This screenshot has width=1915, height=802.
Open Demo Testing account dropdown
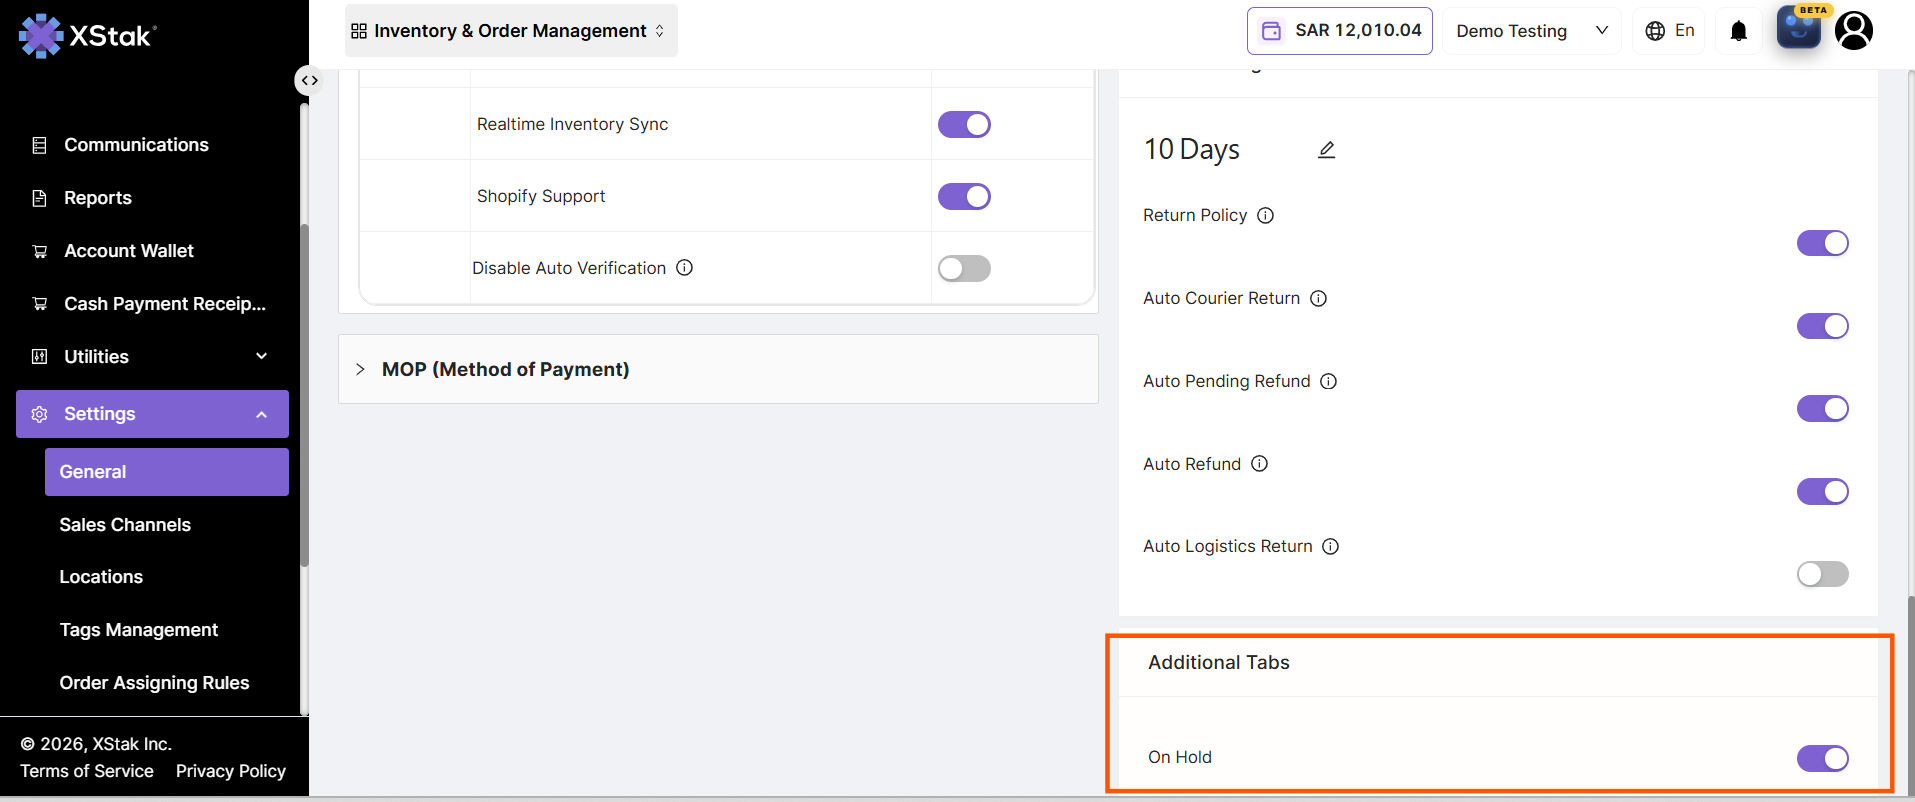tap(1531, 31)
